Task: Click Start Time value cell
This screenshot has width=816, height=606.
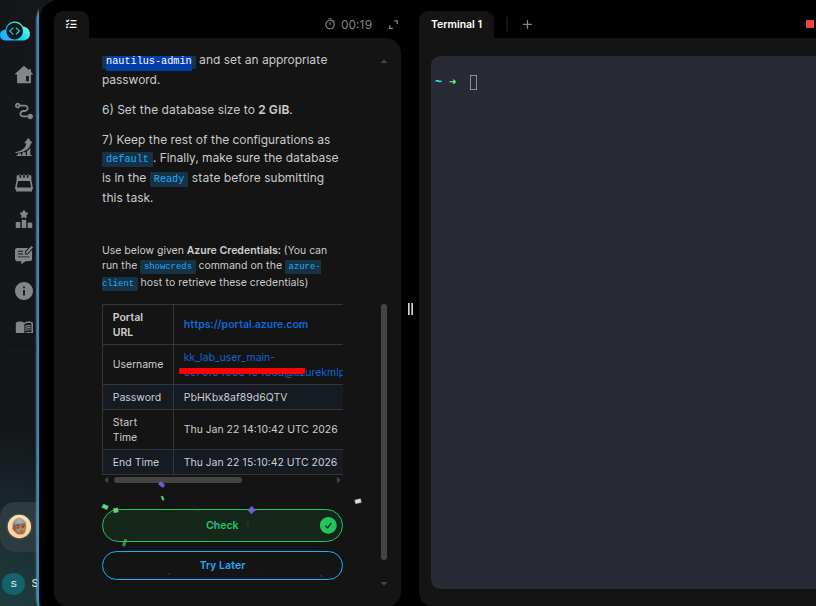Action: (261, 430)
